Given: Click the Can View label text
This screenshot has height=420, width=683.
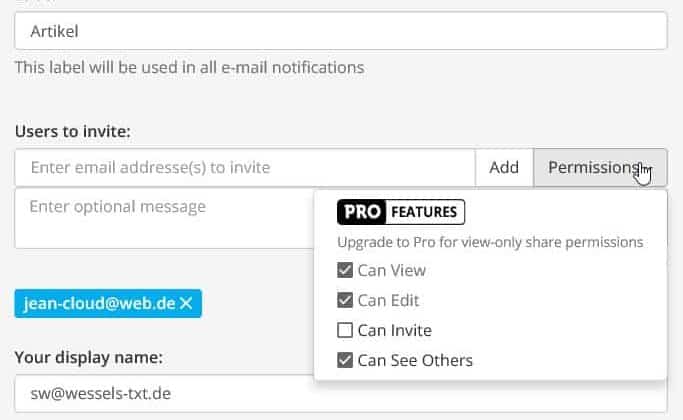Looking at the screenshot, I should pyautogui.click(x=392, y=271).
